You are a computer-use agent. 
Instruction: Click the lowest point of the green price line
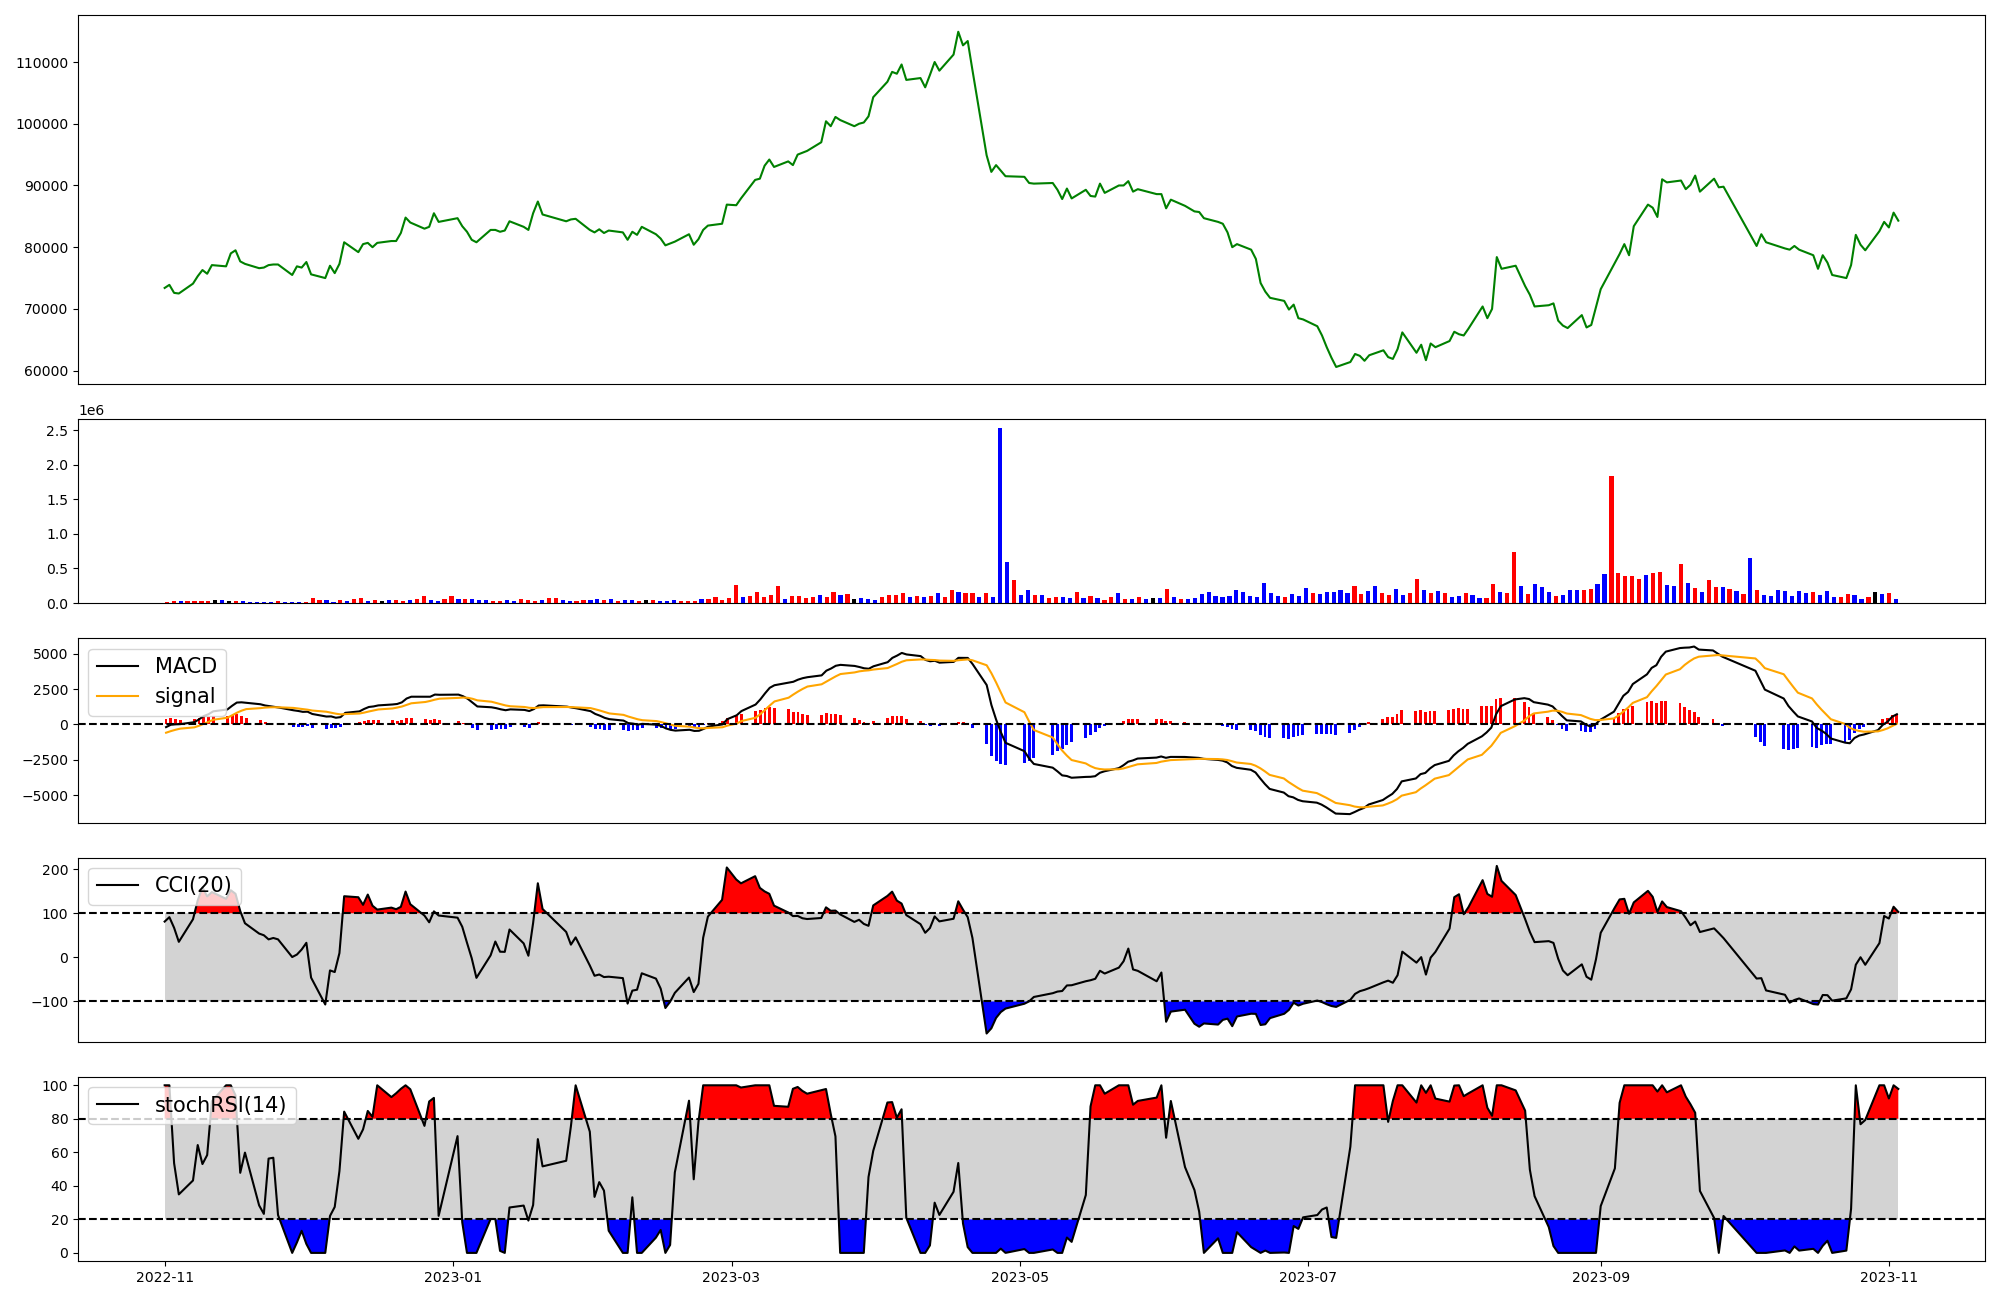(1336, 366)
